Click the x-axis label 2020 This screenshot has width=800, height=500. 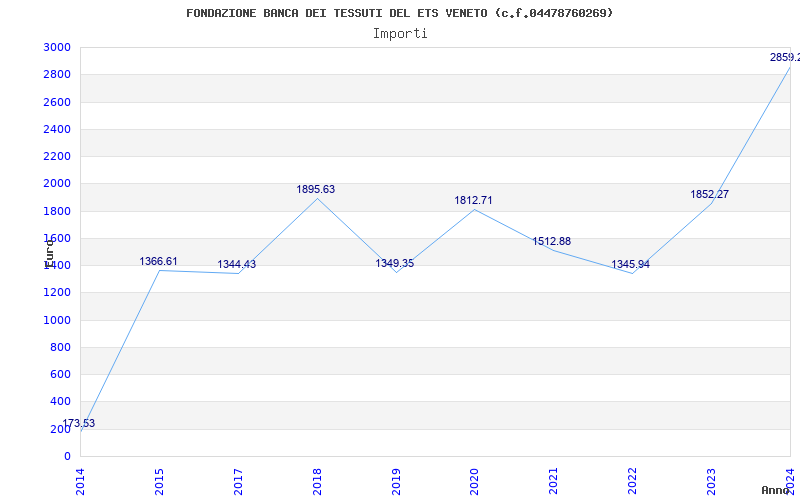pos(474,482)
